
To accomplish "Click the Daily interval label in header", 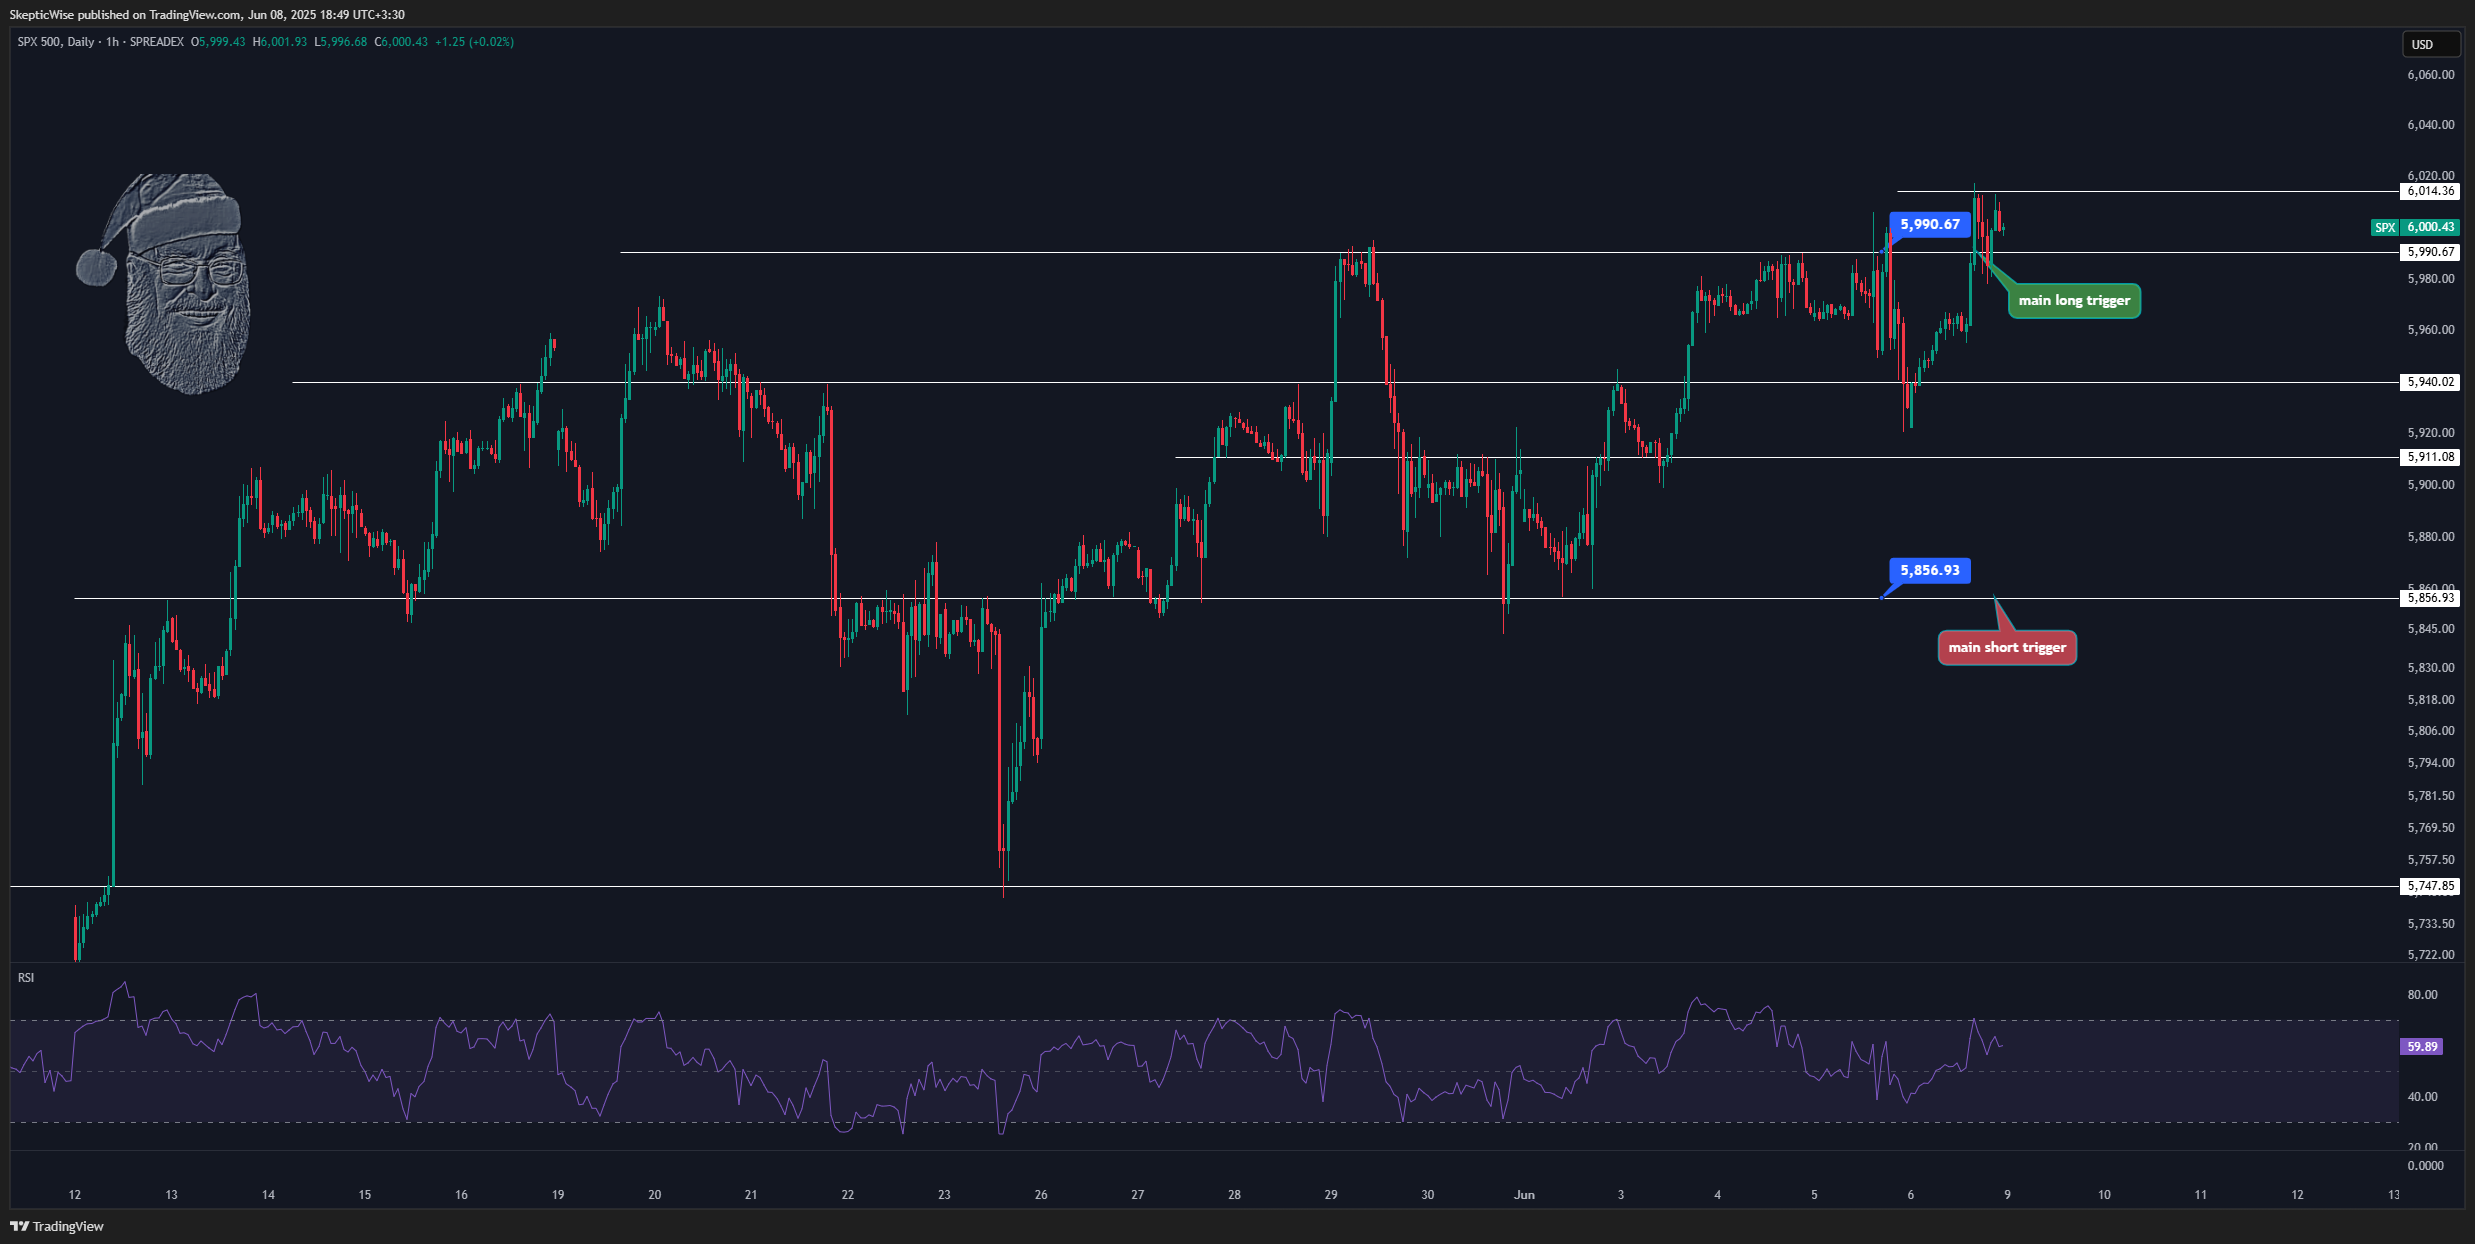I will (81, 42).
